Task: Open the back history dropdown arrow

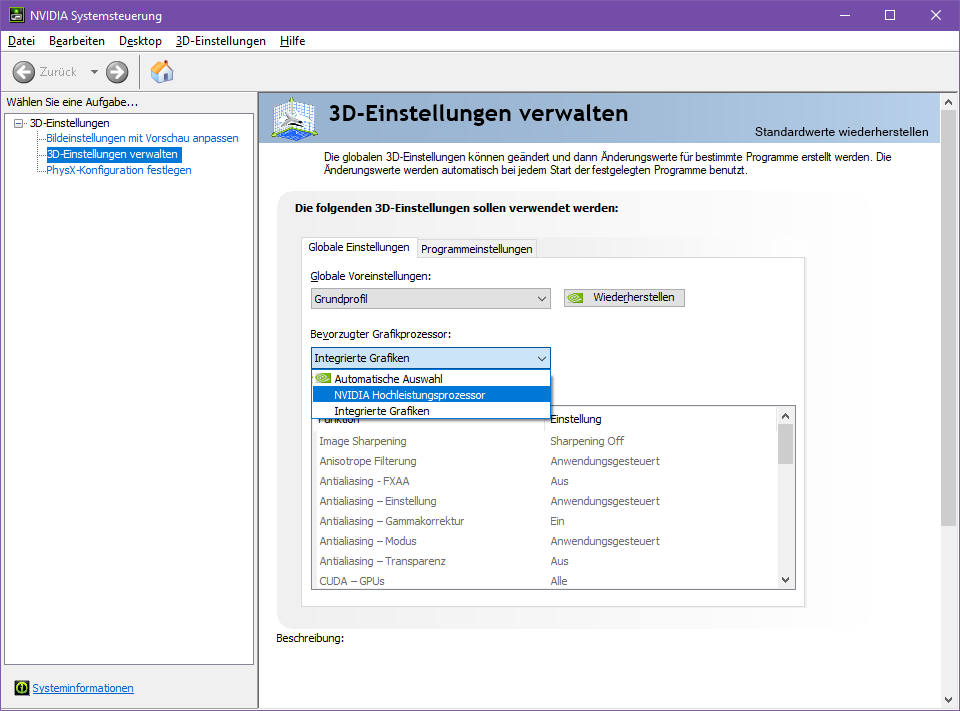Action: [94, 72]
